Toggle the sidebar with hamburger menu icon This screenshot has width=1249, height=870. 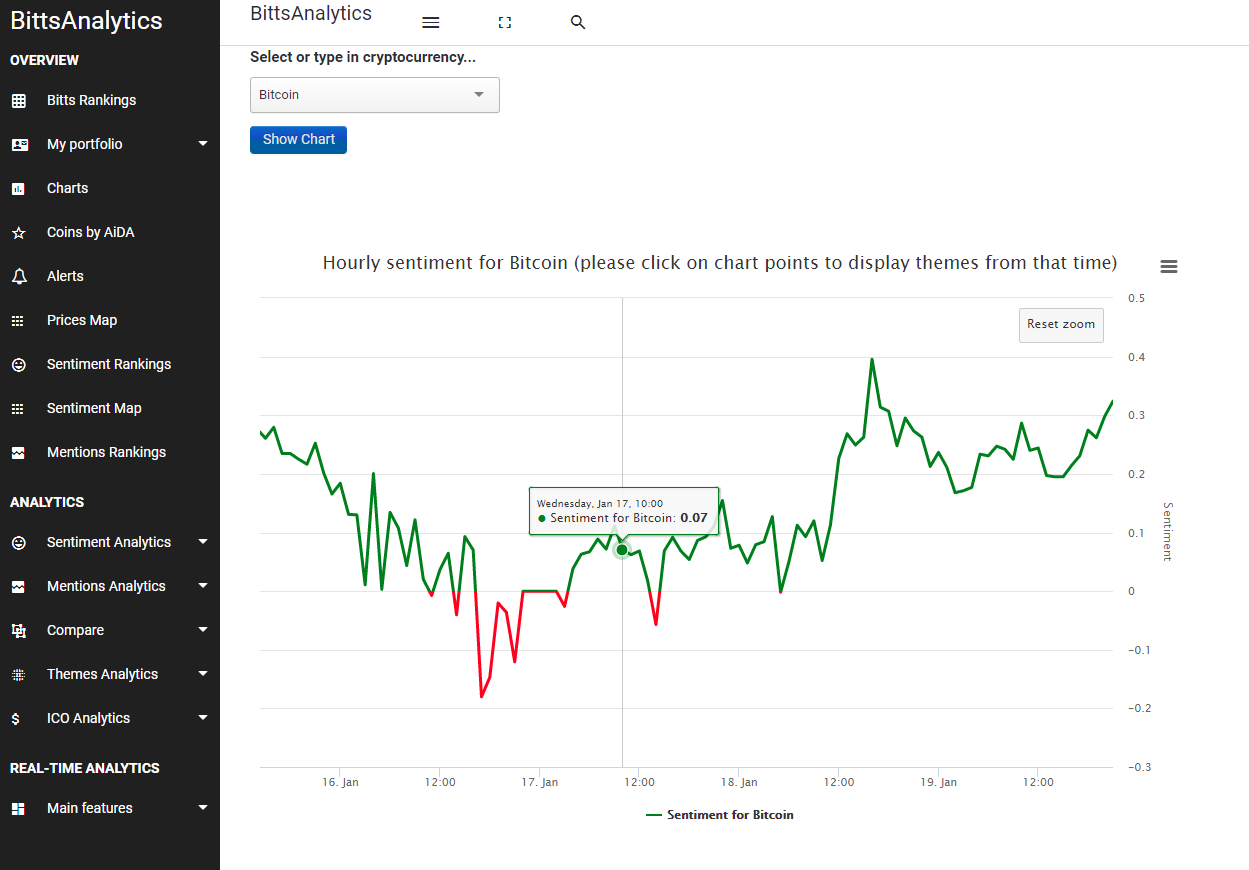(x=431, y=23)
